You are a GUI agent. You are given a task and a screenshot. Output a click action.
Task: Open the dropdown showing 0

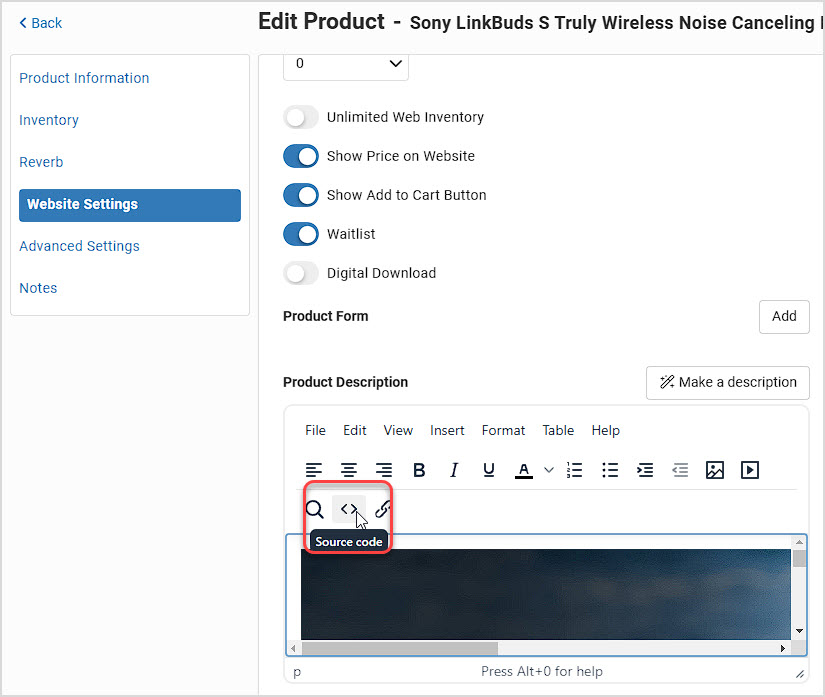click(x=346, y=66)
